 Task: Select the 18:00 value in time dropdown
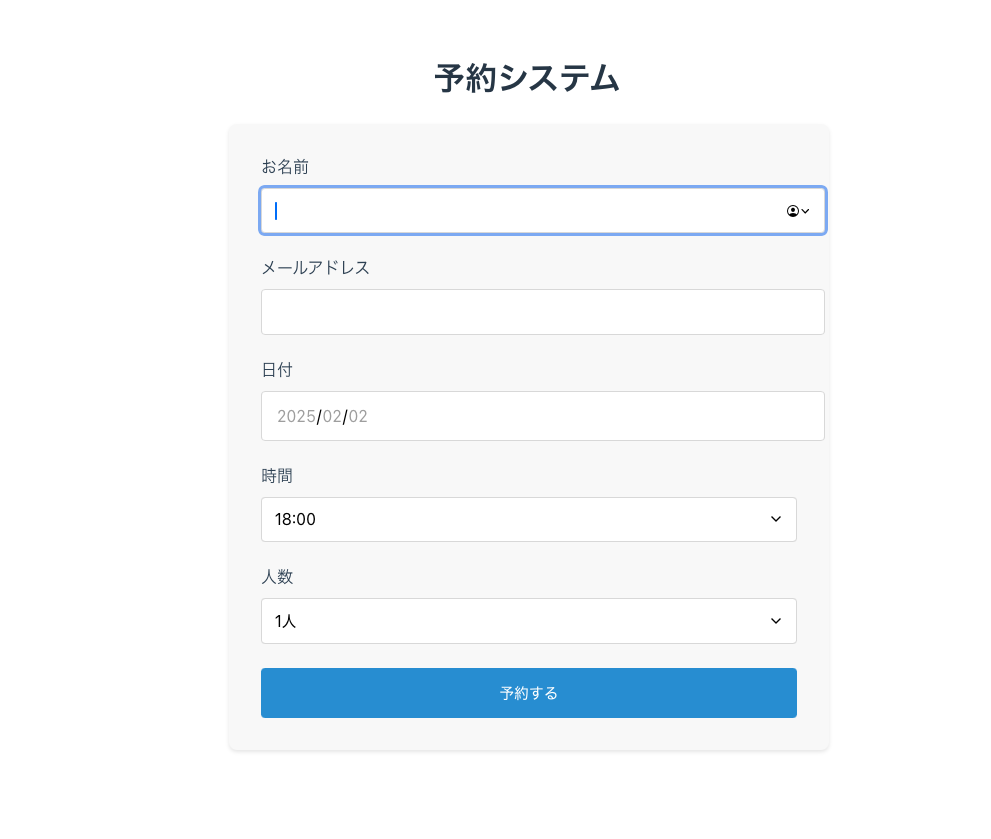293,519
